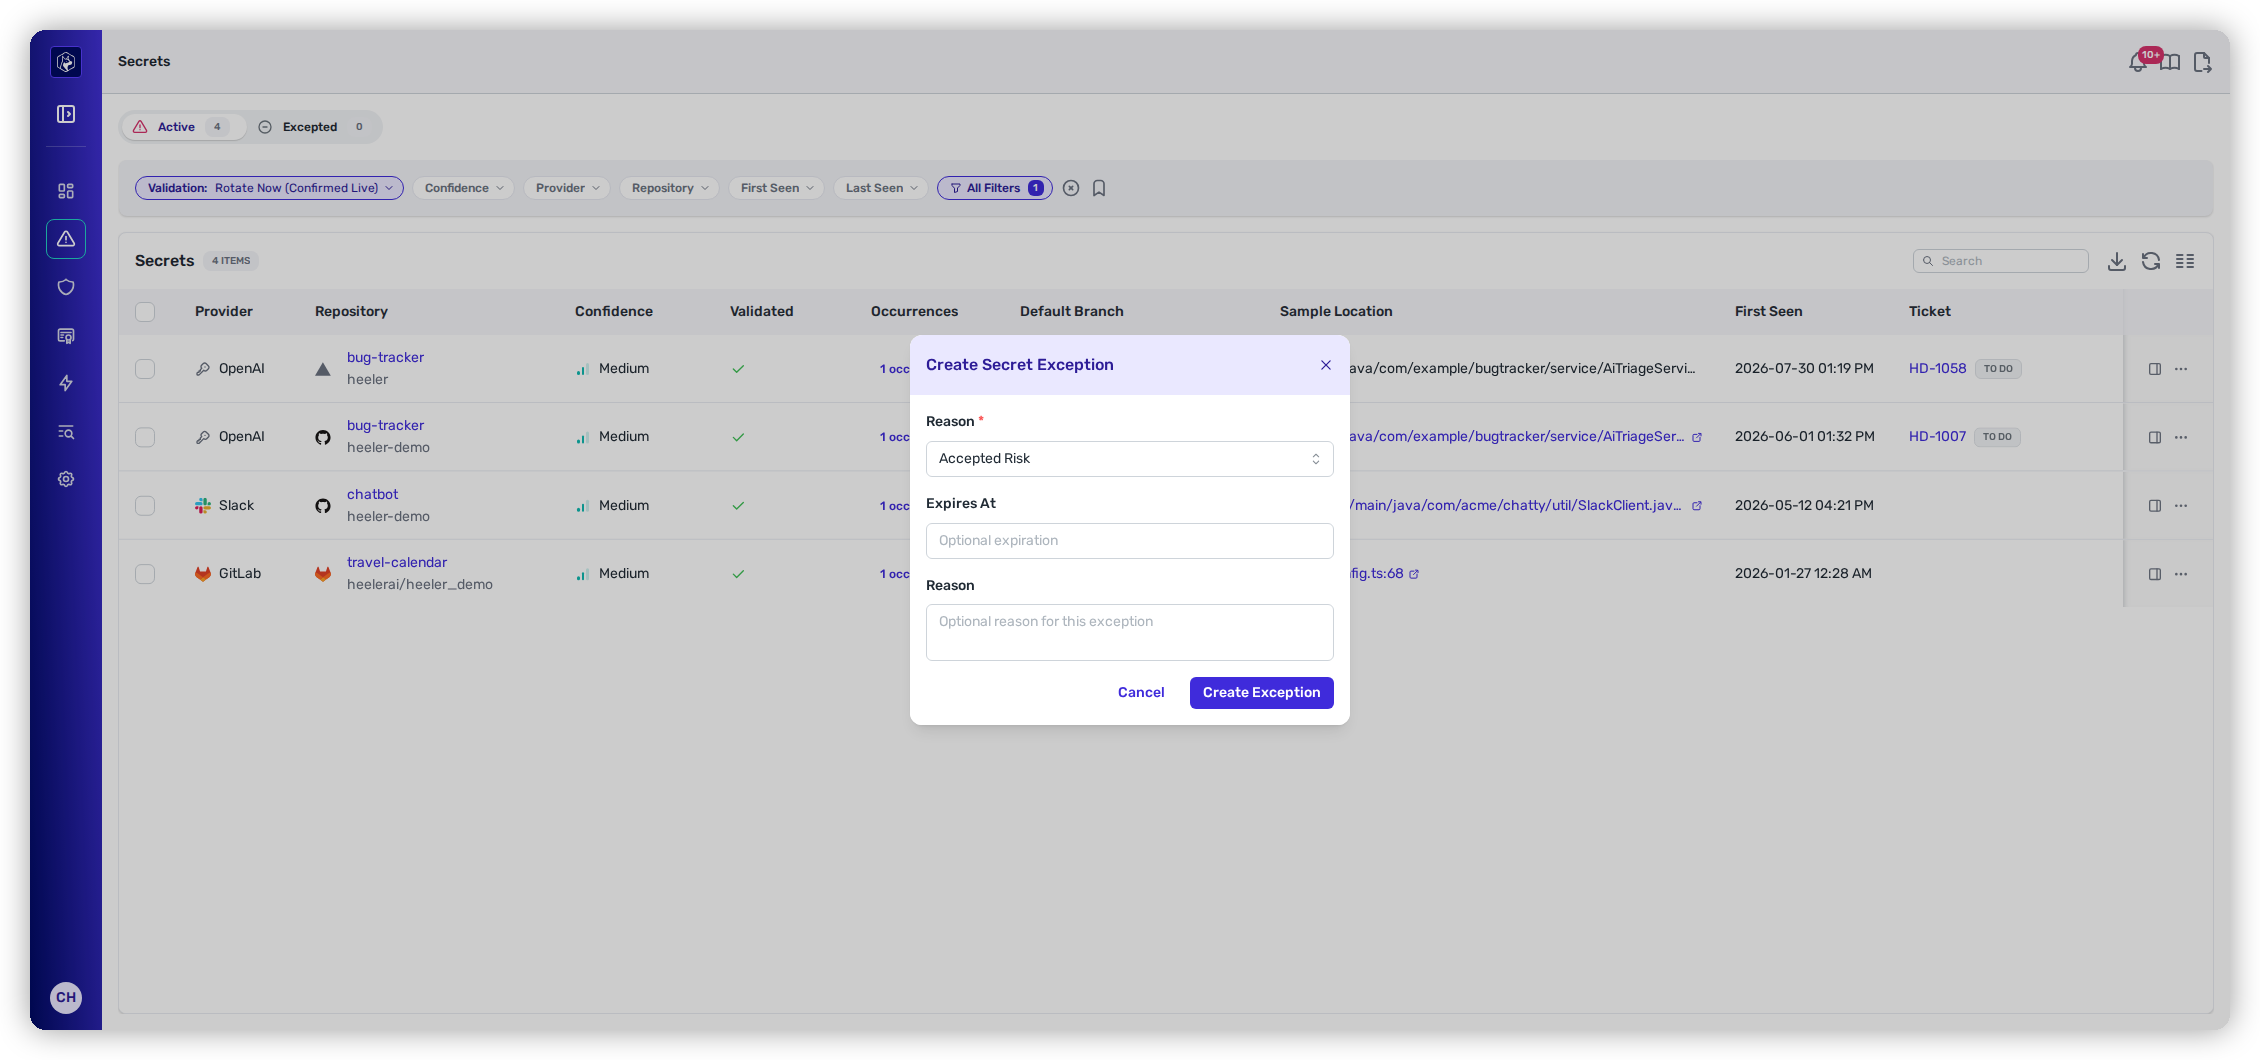The height and width of the screenshot is (1060, 2260).
Task: Cancel the exception dialog
Action: pyautogui.click(x=1141, y=693)
